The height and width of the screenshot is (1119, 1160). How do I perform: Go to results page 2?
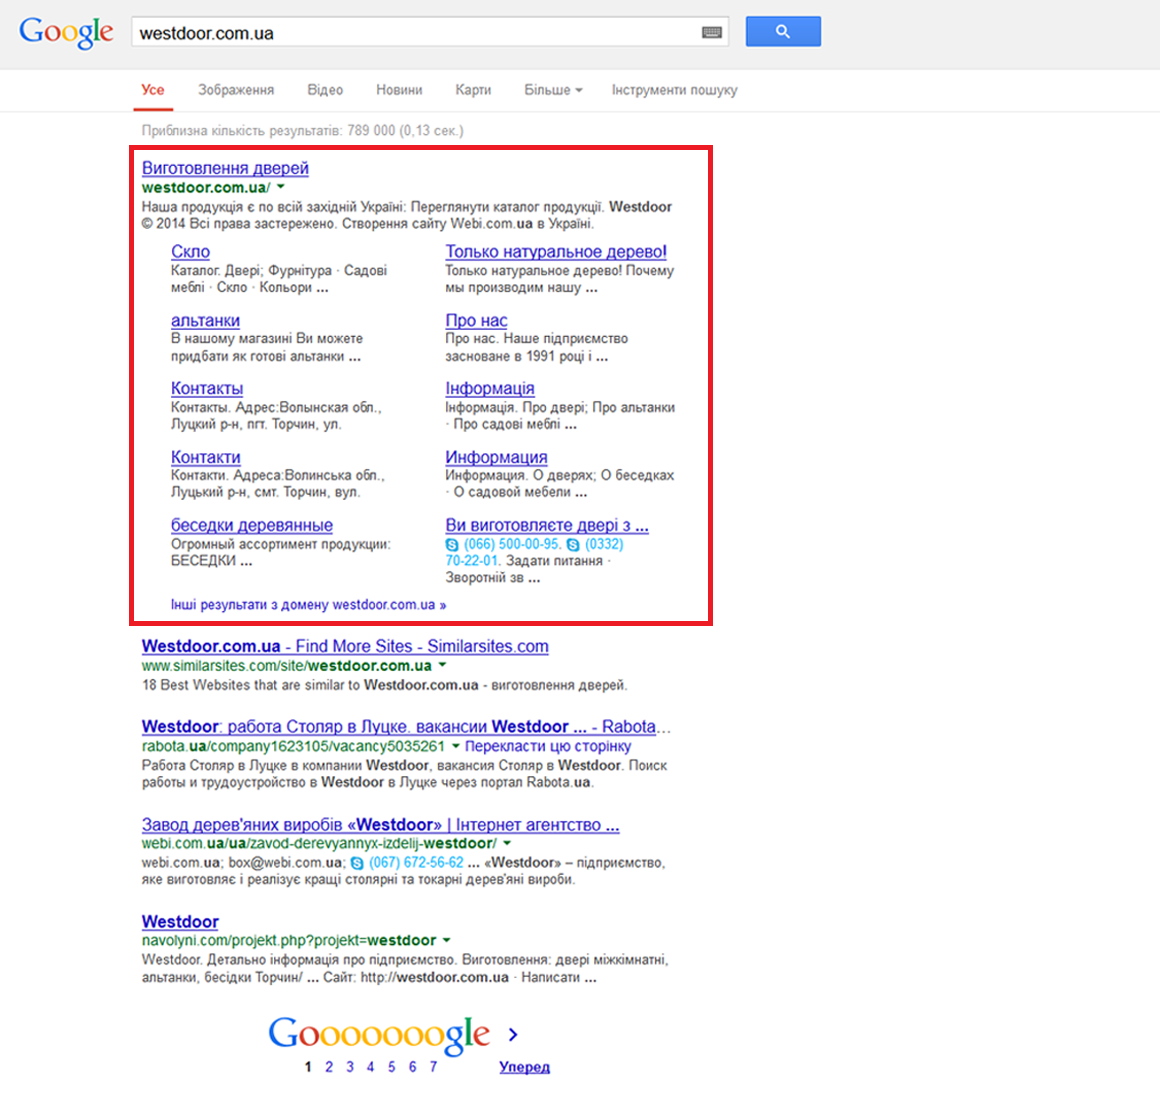click(x=329, y=1066)
